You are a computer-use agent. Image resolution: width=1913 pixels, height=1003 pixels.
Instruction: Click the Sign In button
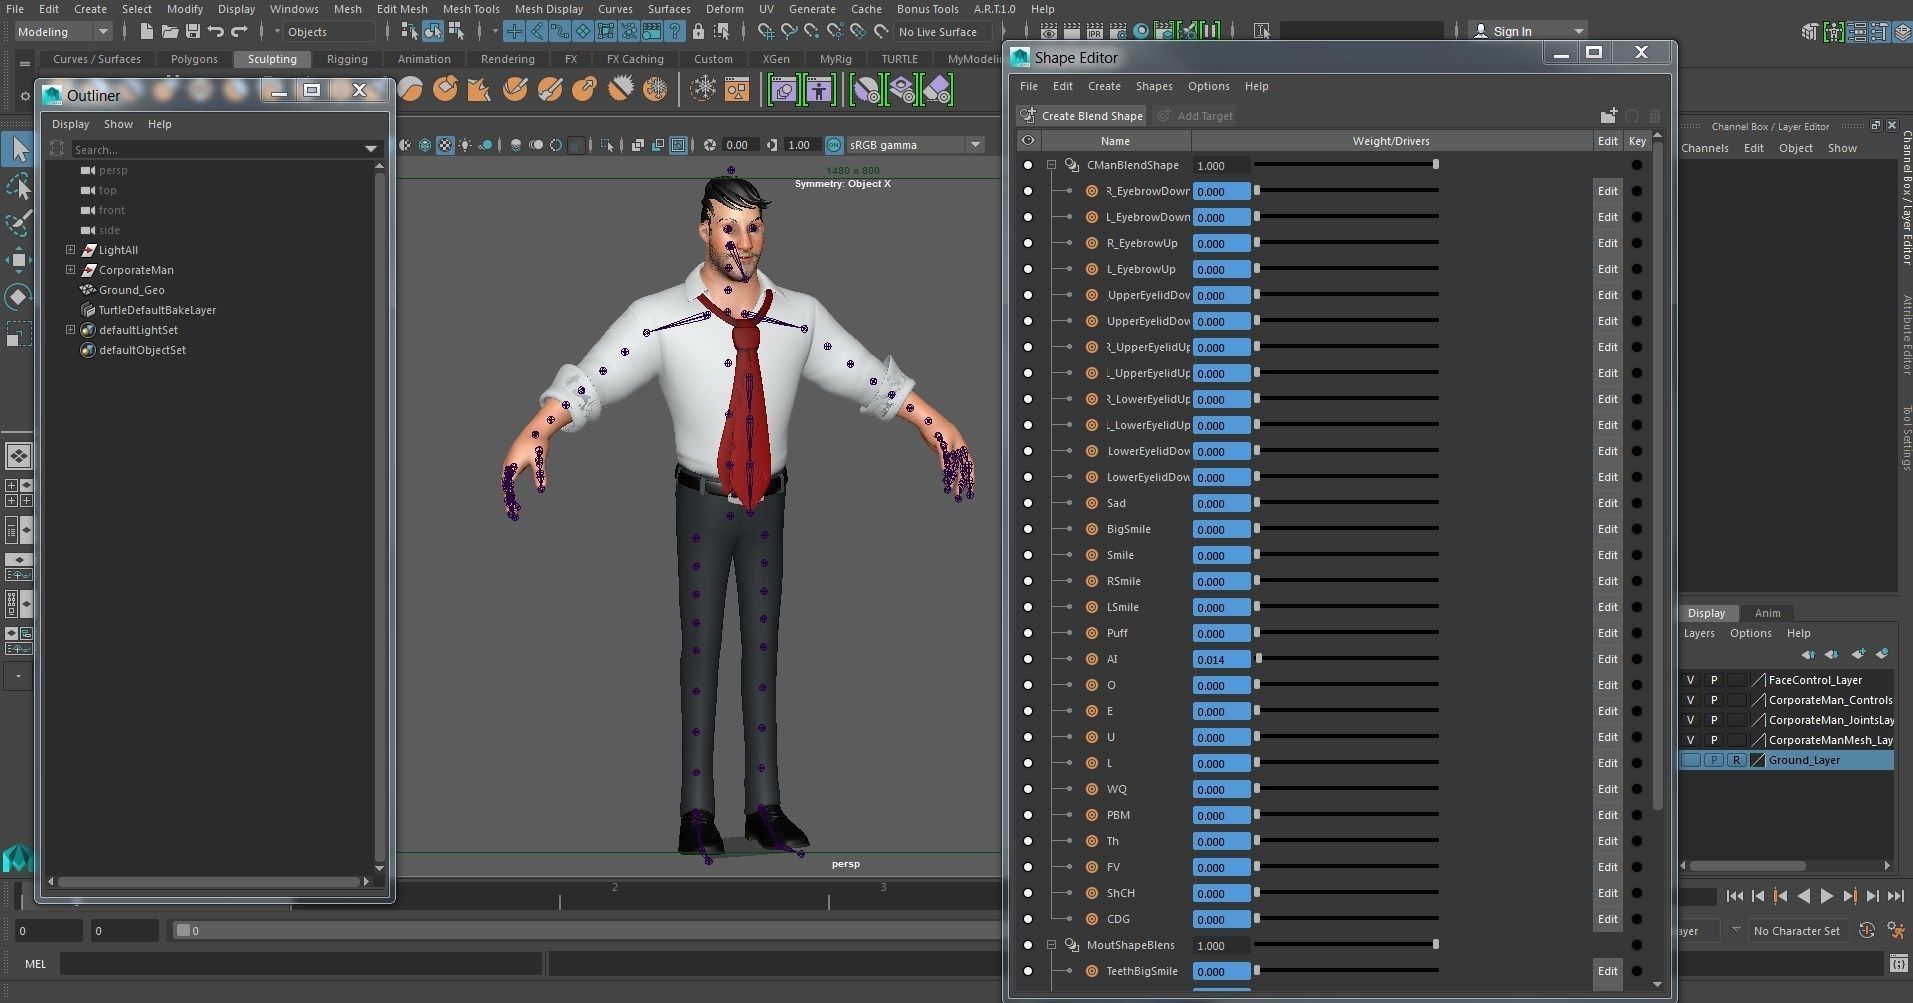pyautogui.click(x=1527, y=31)
